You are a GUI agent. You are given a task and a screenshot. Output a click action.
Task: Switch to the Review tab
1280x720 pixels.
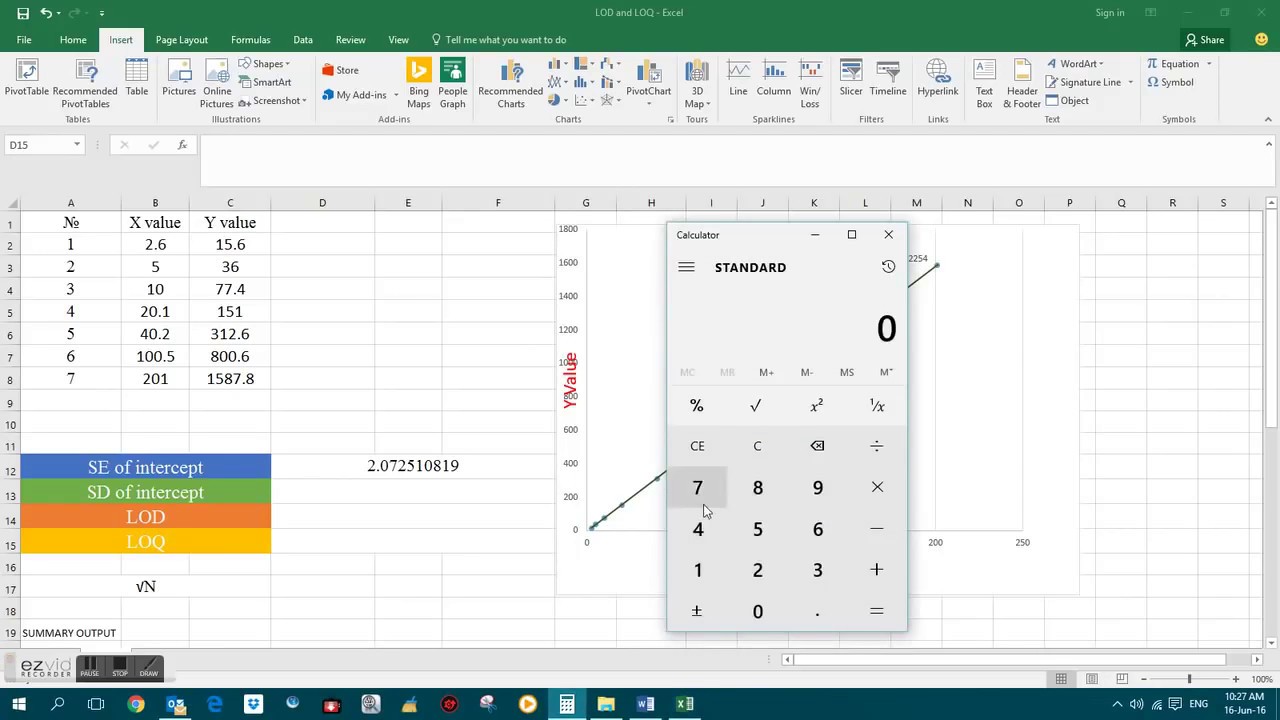[351, 40]
